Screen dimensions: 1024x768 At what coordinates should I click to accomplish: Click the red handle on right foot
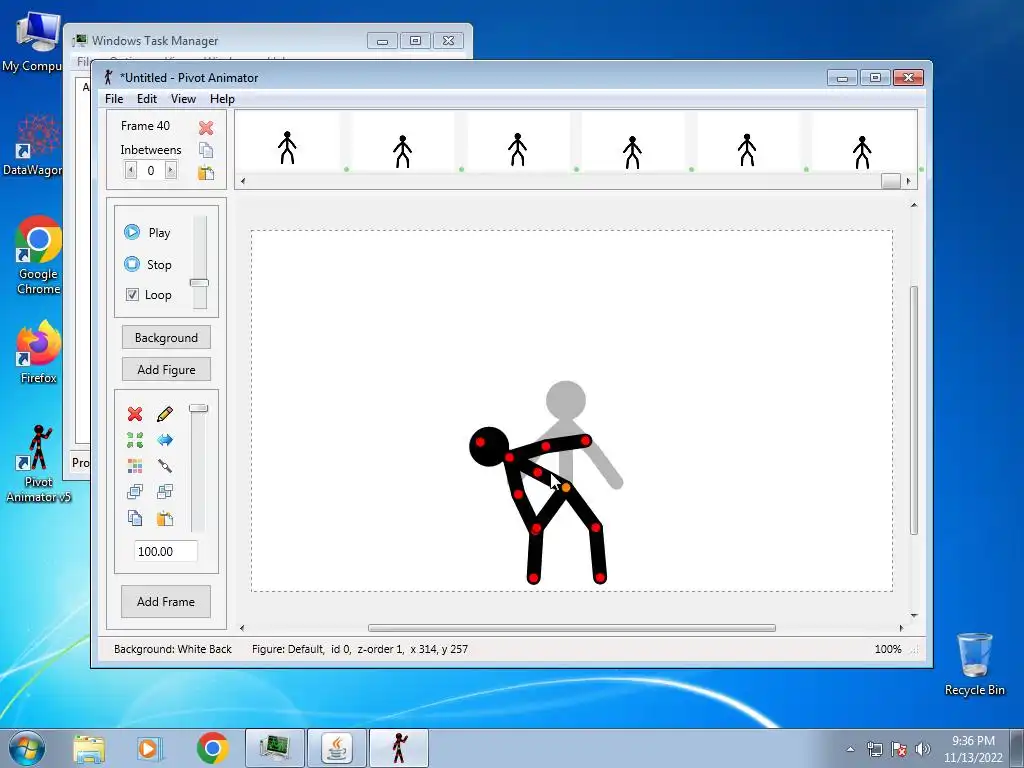(600, 577)
